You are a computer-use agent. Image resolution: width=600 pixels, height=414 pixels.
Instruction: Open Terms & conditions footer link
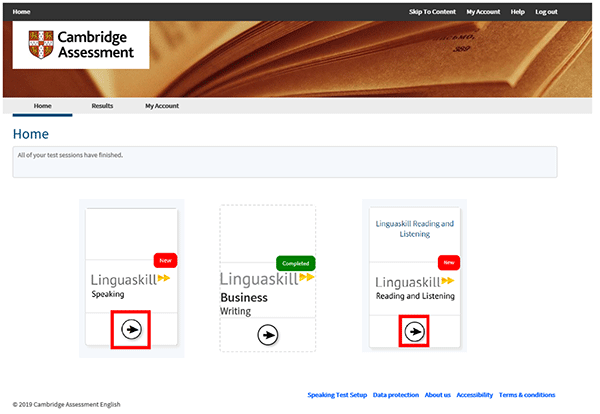[x=527, y=394]
